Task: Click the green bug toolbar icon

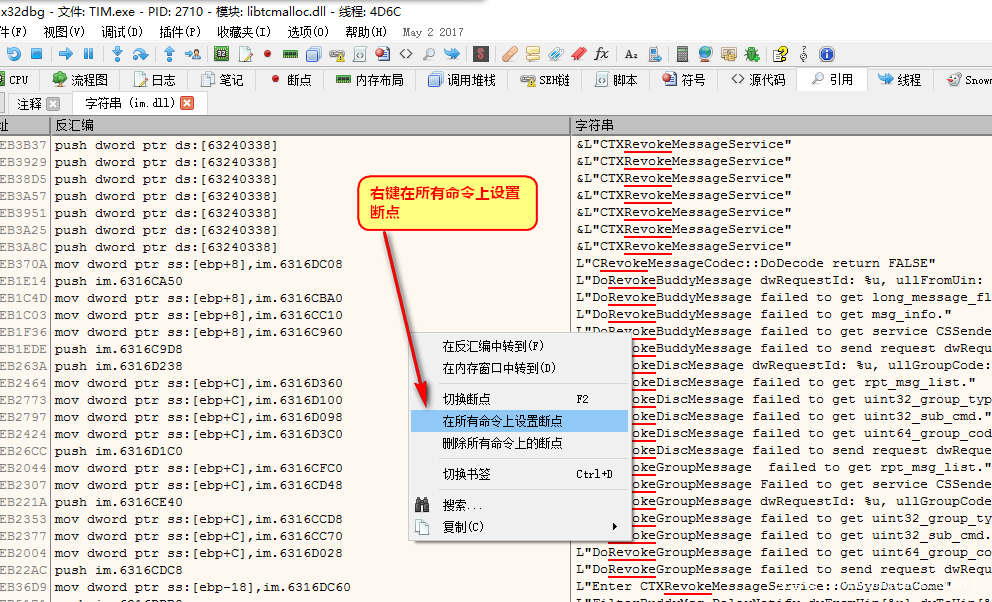Action: pyautogui.click(x=751, y=54)
